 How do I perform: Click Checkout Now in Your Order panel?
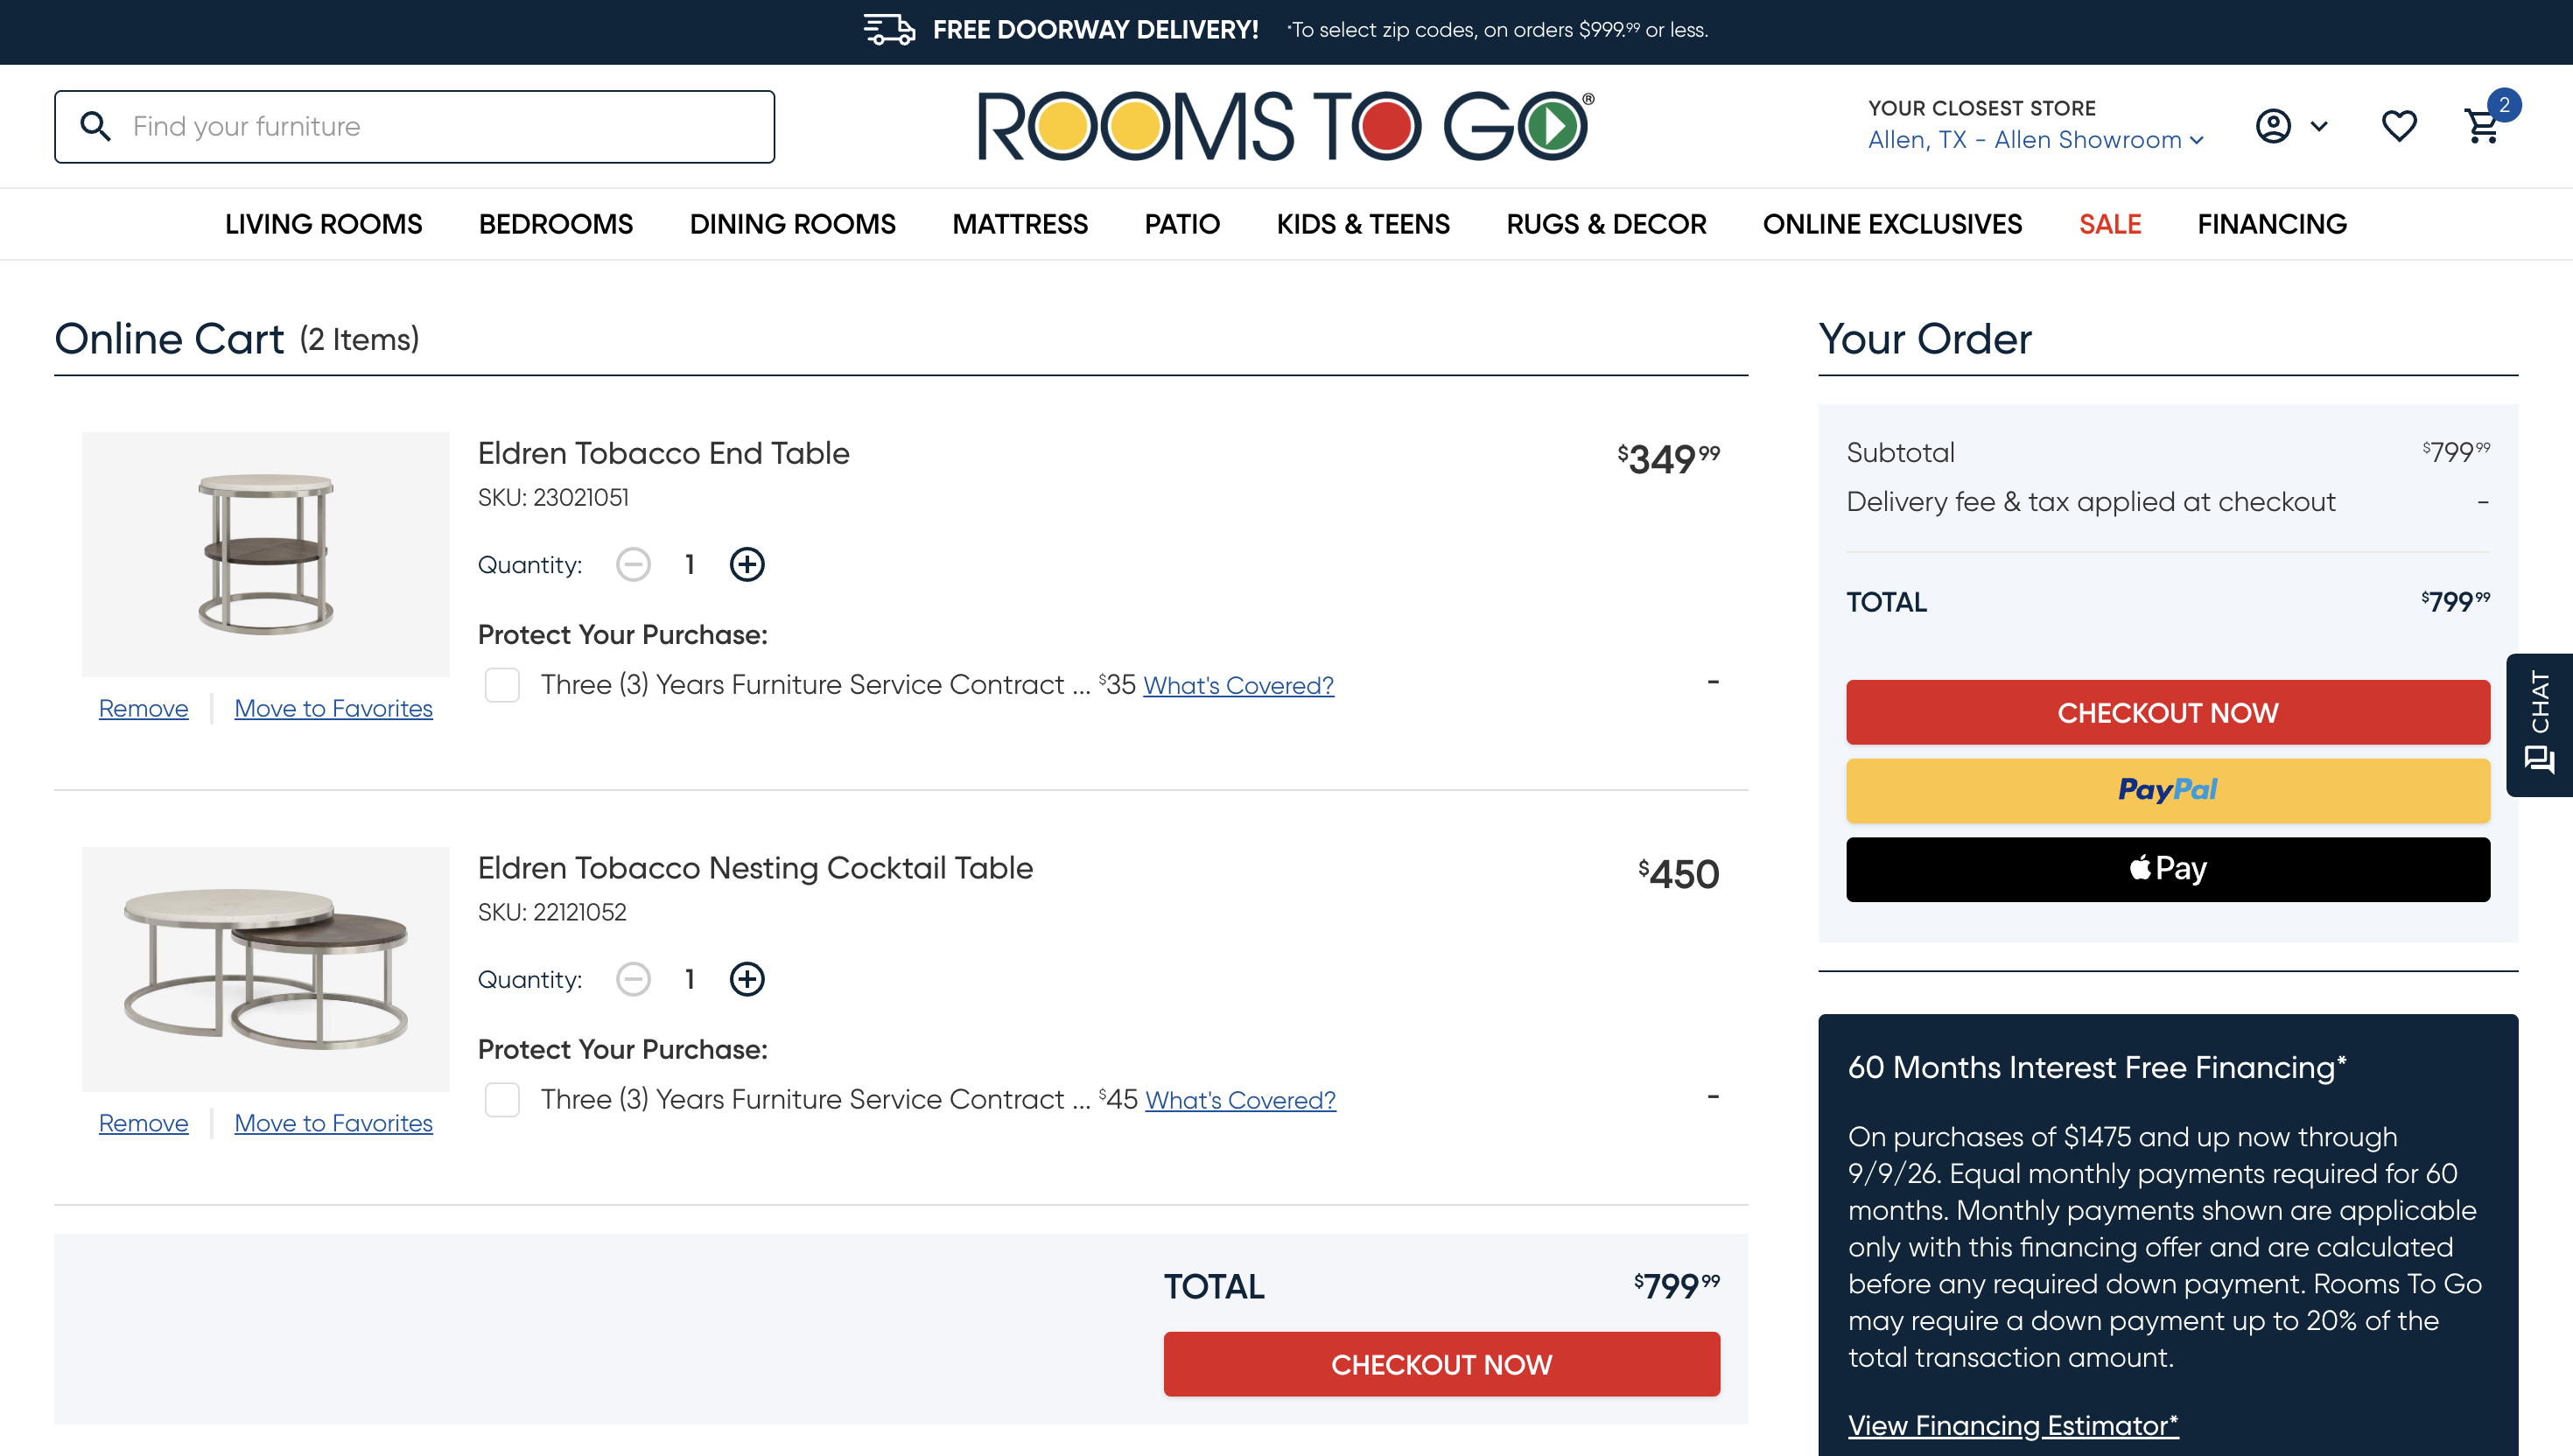[2168, 712]
